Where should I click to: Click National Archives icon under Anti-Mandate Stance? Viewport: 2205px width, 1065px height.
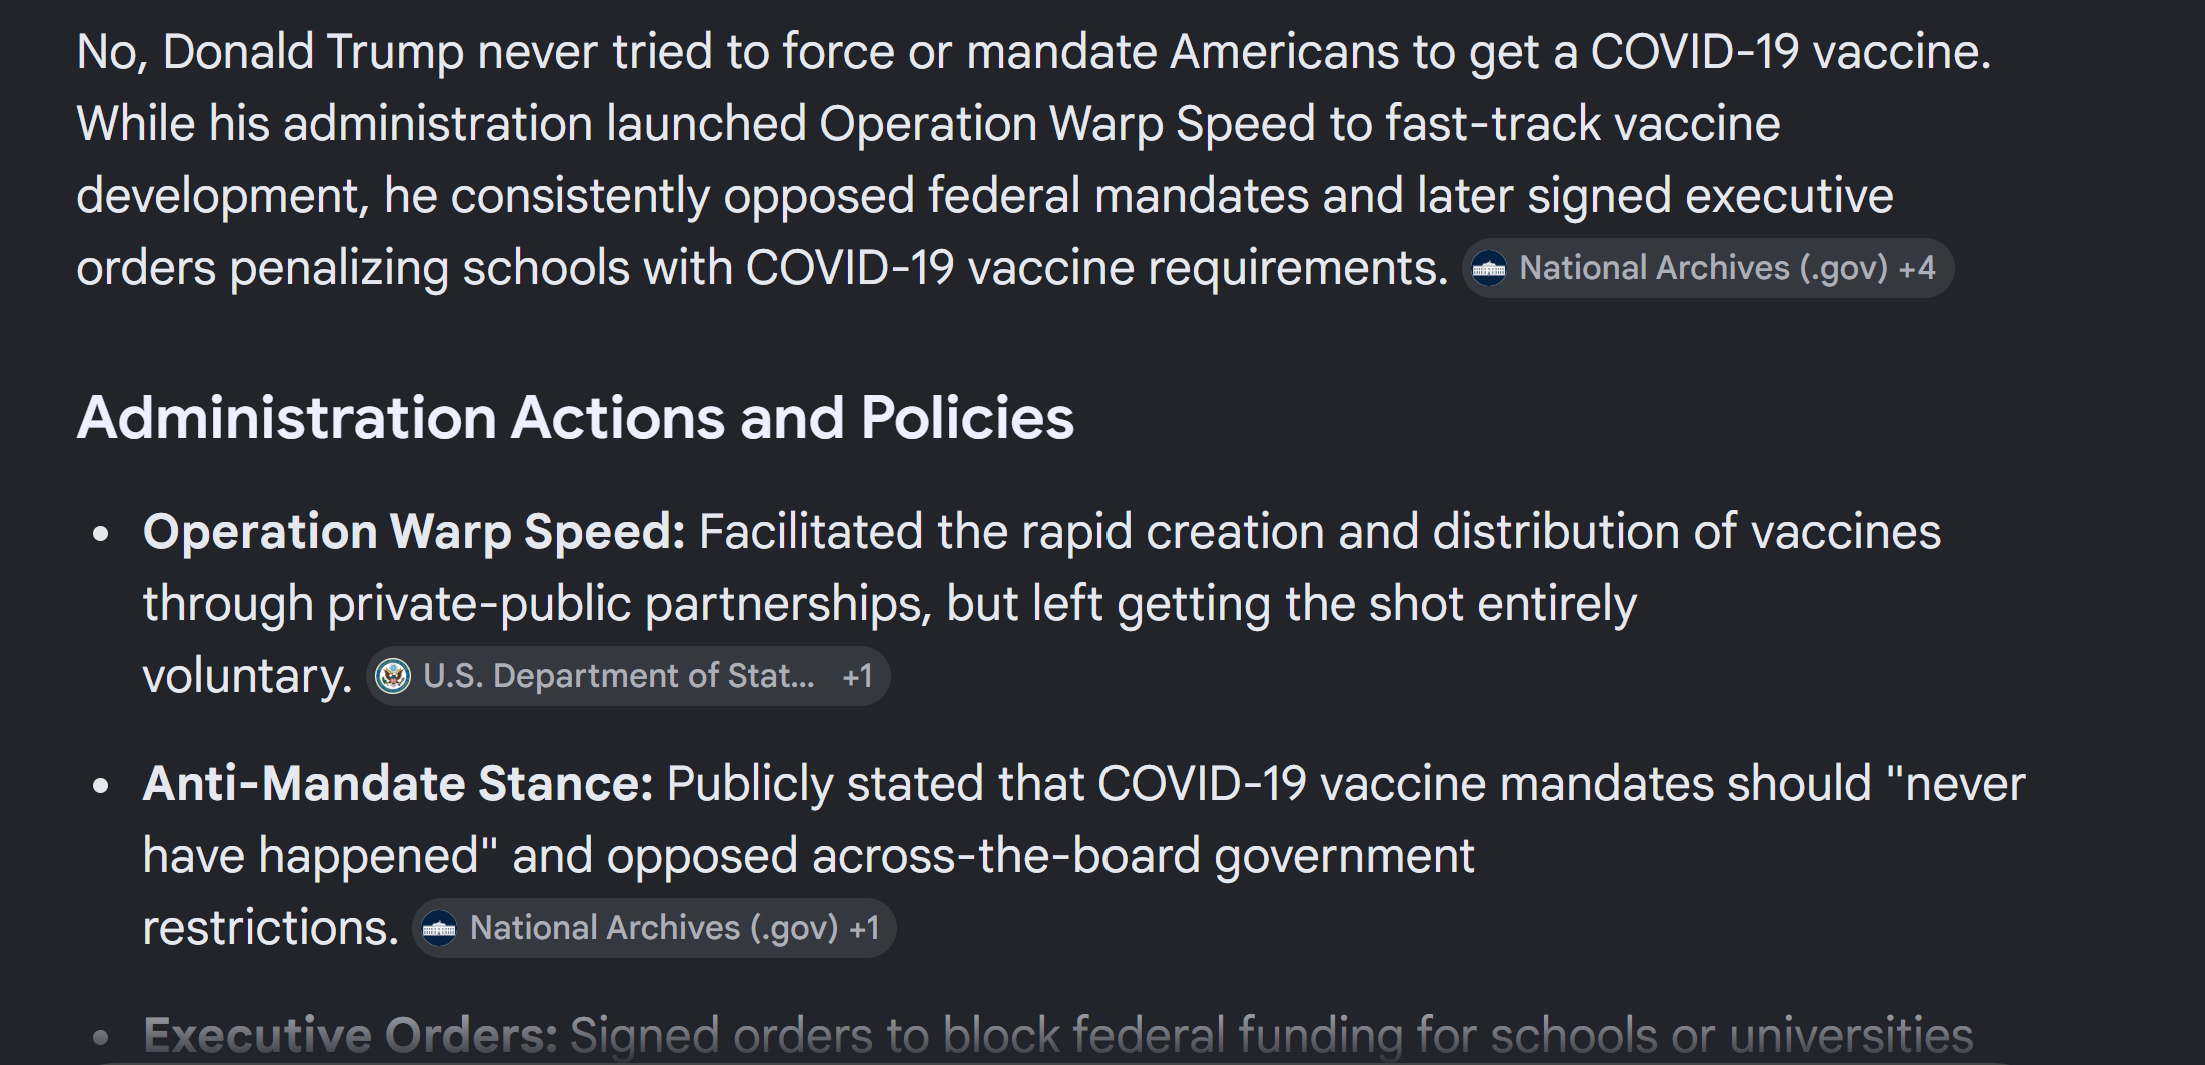(x=439, y=928)
